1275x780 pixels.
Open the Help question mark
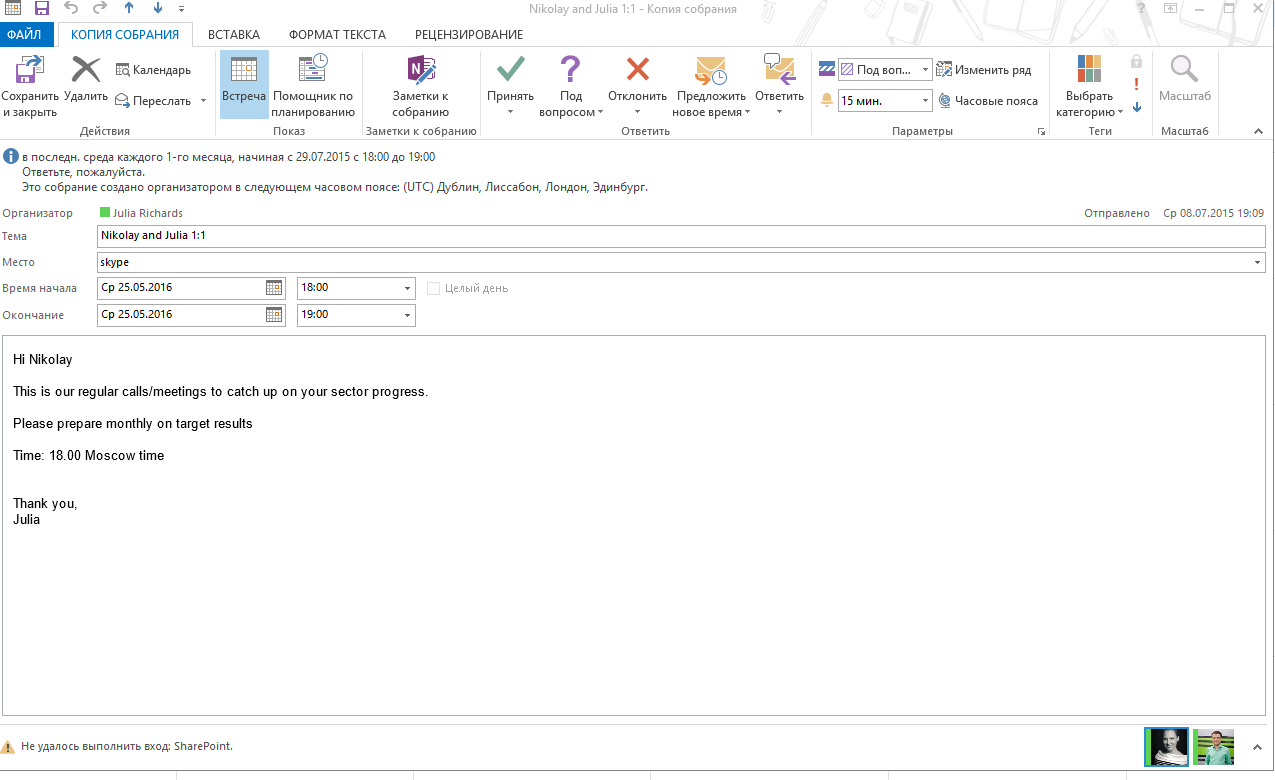(1142, 9)
